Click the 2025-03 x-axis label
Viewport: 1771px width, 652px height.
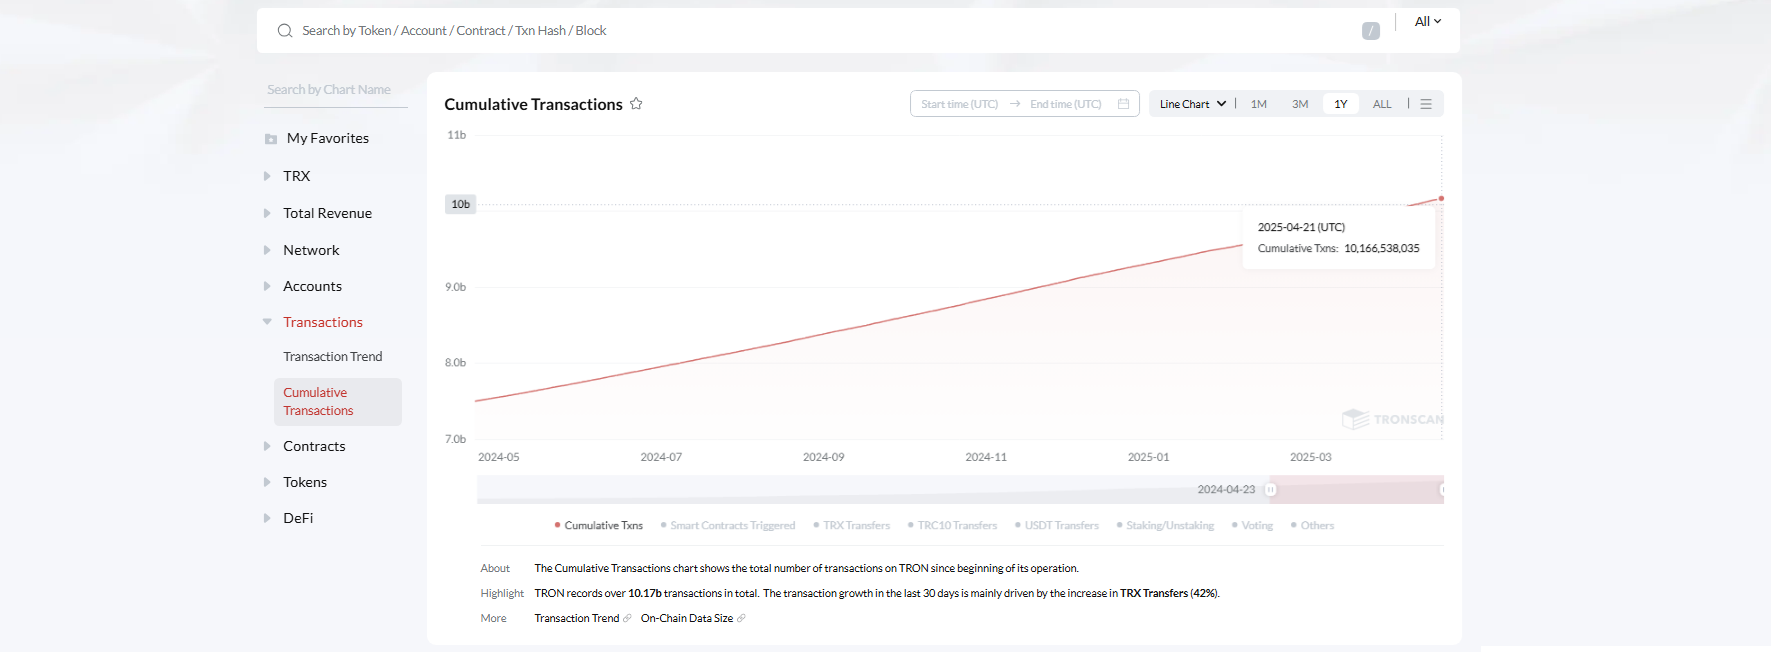[1310, 457]
